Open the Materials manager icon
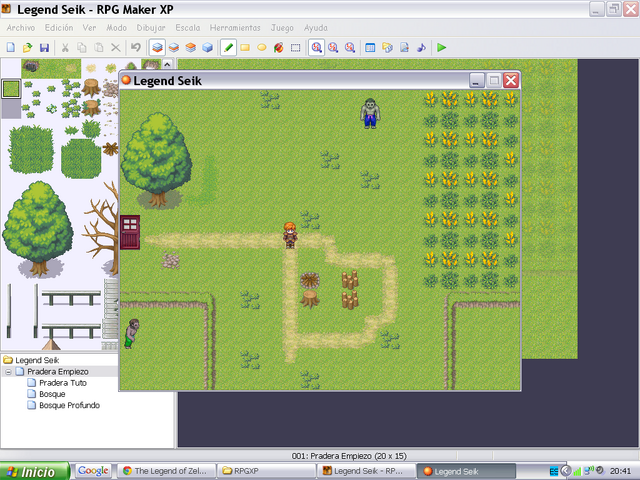The height and width of the screenshot is (480, 640). pyautogui.click(x=387, y=48)
